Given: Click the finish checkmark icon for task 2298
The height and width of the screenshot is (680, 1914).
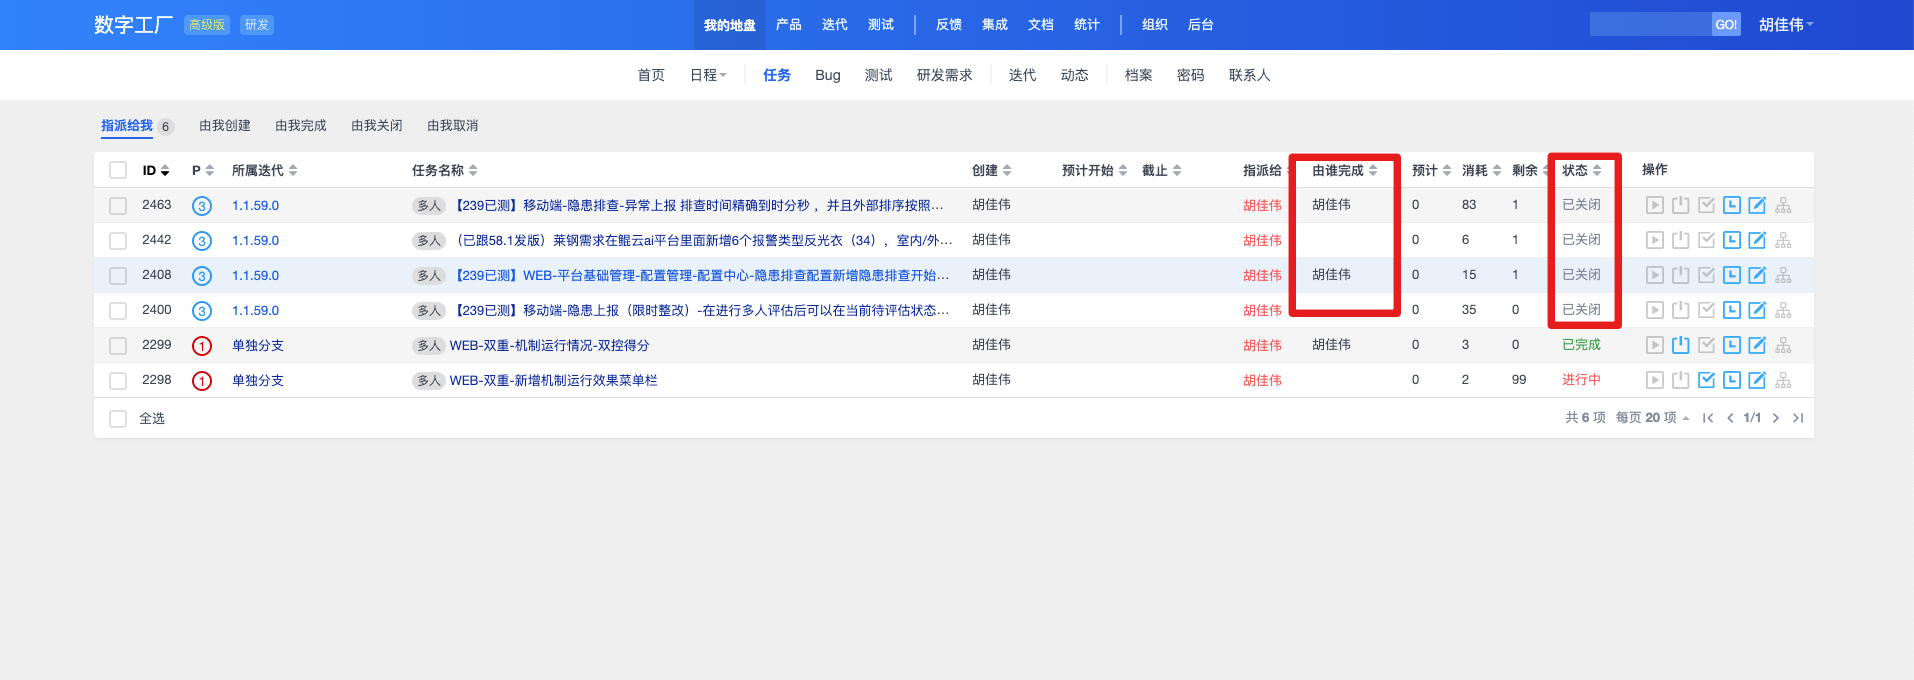Looking at the screenshot, I should (1706, 380).
